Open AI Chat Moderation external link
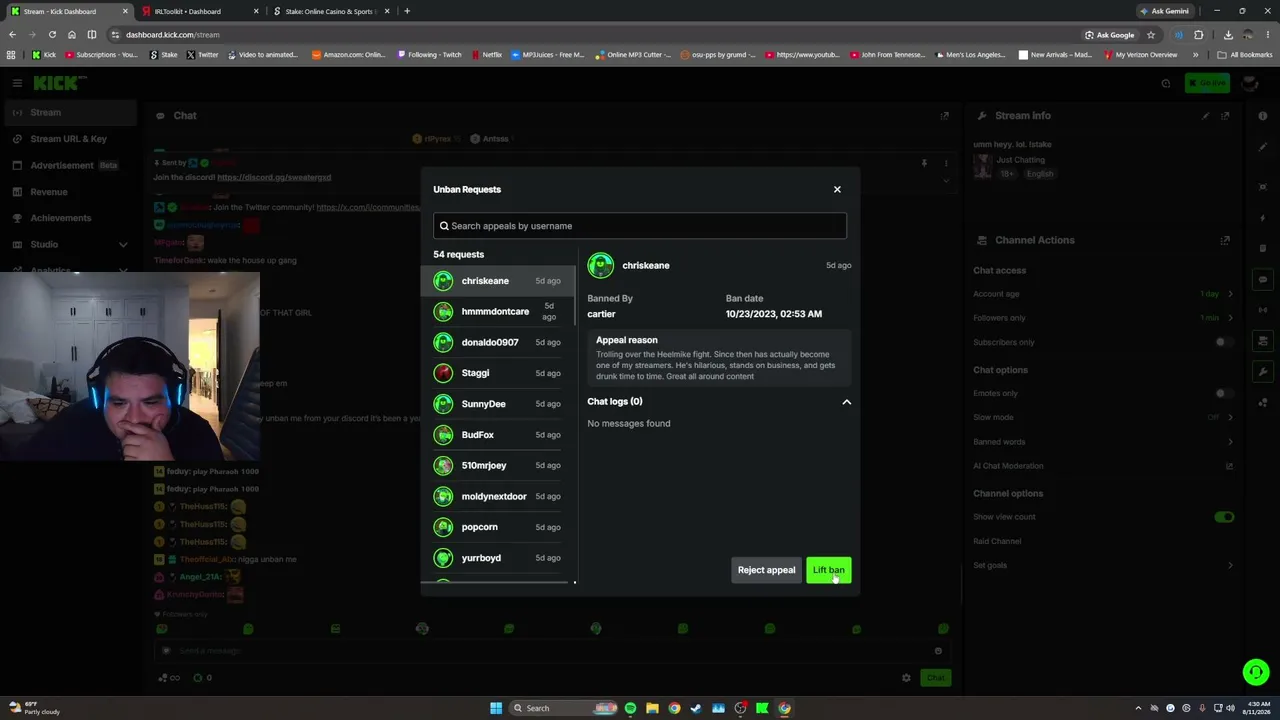The height and width of the screenshot is (720, 1280). [1229, 466]
